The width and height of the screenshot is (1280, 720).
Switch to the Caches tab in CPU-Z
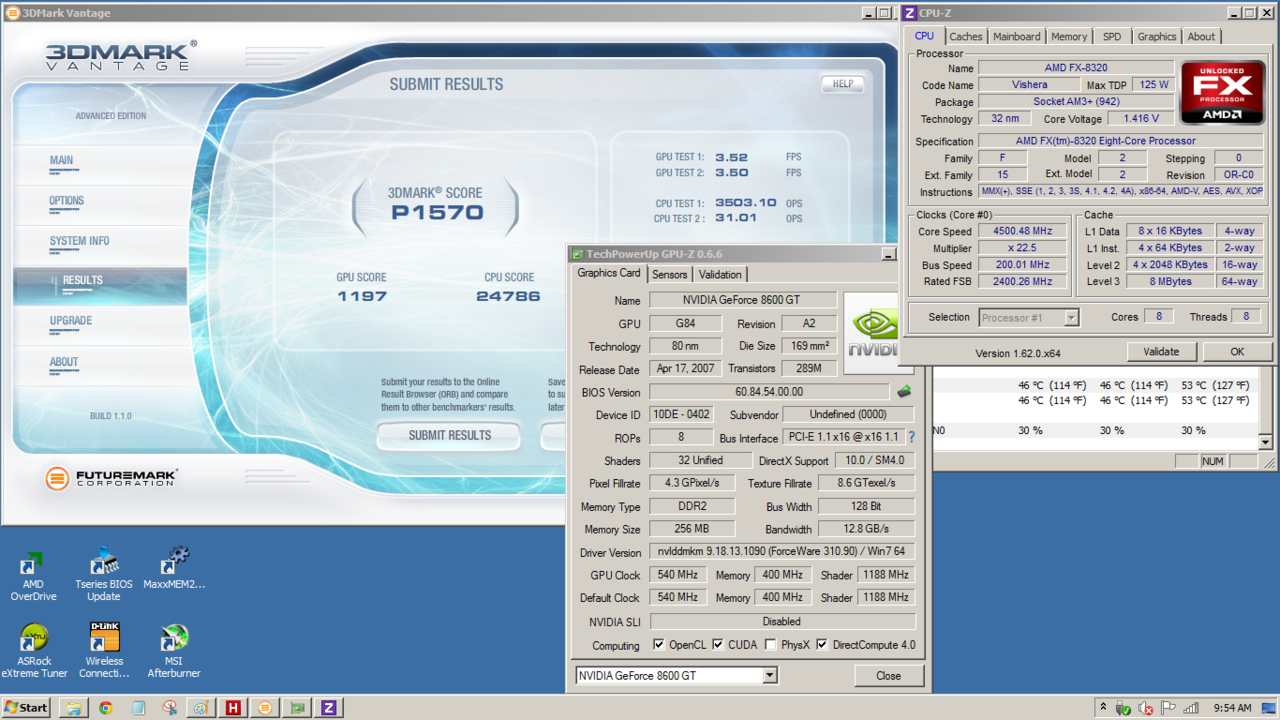pos(966,37)
